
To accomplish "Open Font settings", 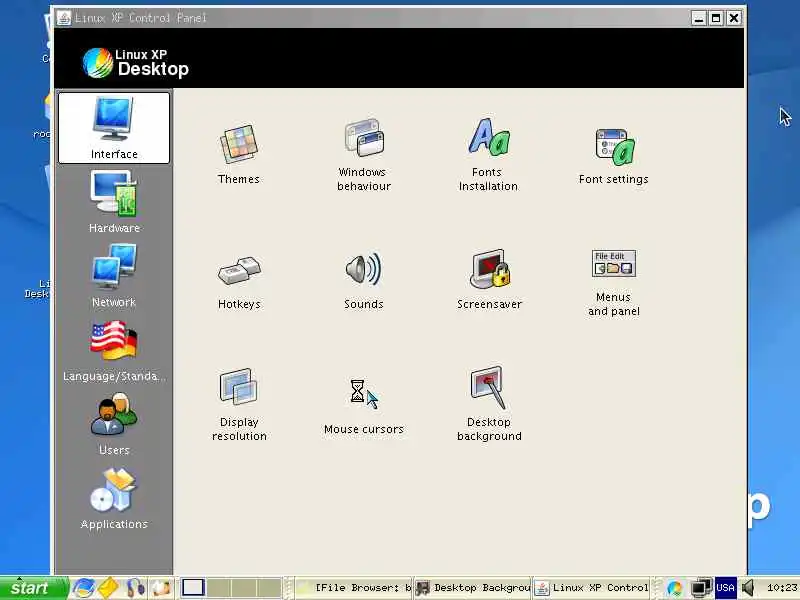I will pyautogui.click(x=613, y=156).
